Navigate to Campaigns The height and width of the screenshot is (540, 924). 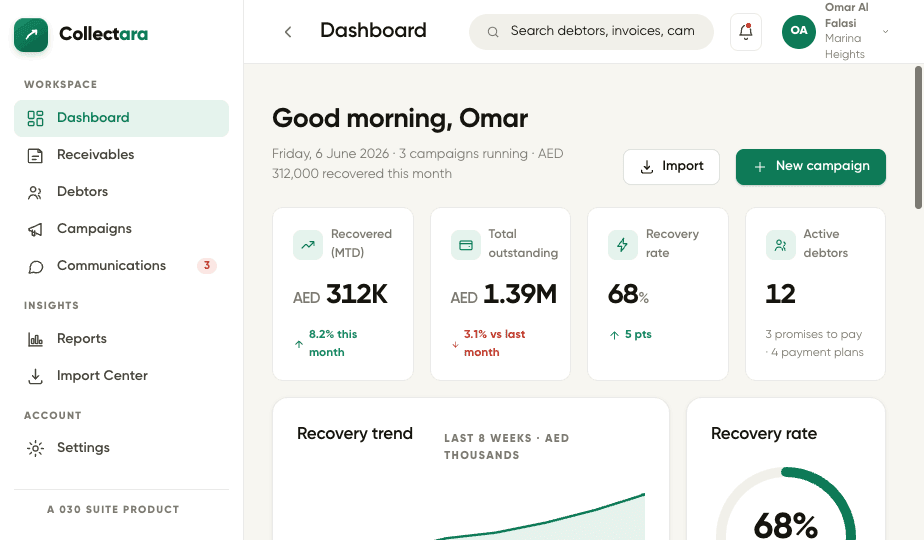[x=121, y=229]
